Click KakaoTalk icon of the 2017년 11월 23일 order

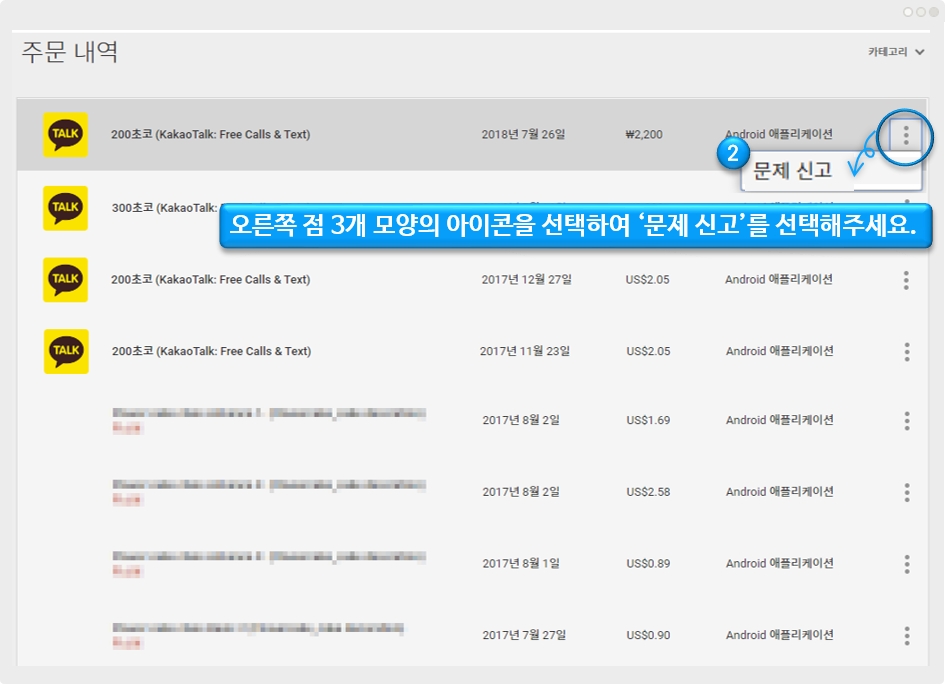pos(66,351)
